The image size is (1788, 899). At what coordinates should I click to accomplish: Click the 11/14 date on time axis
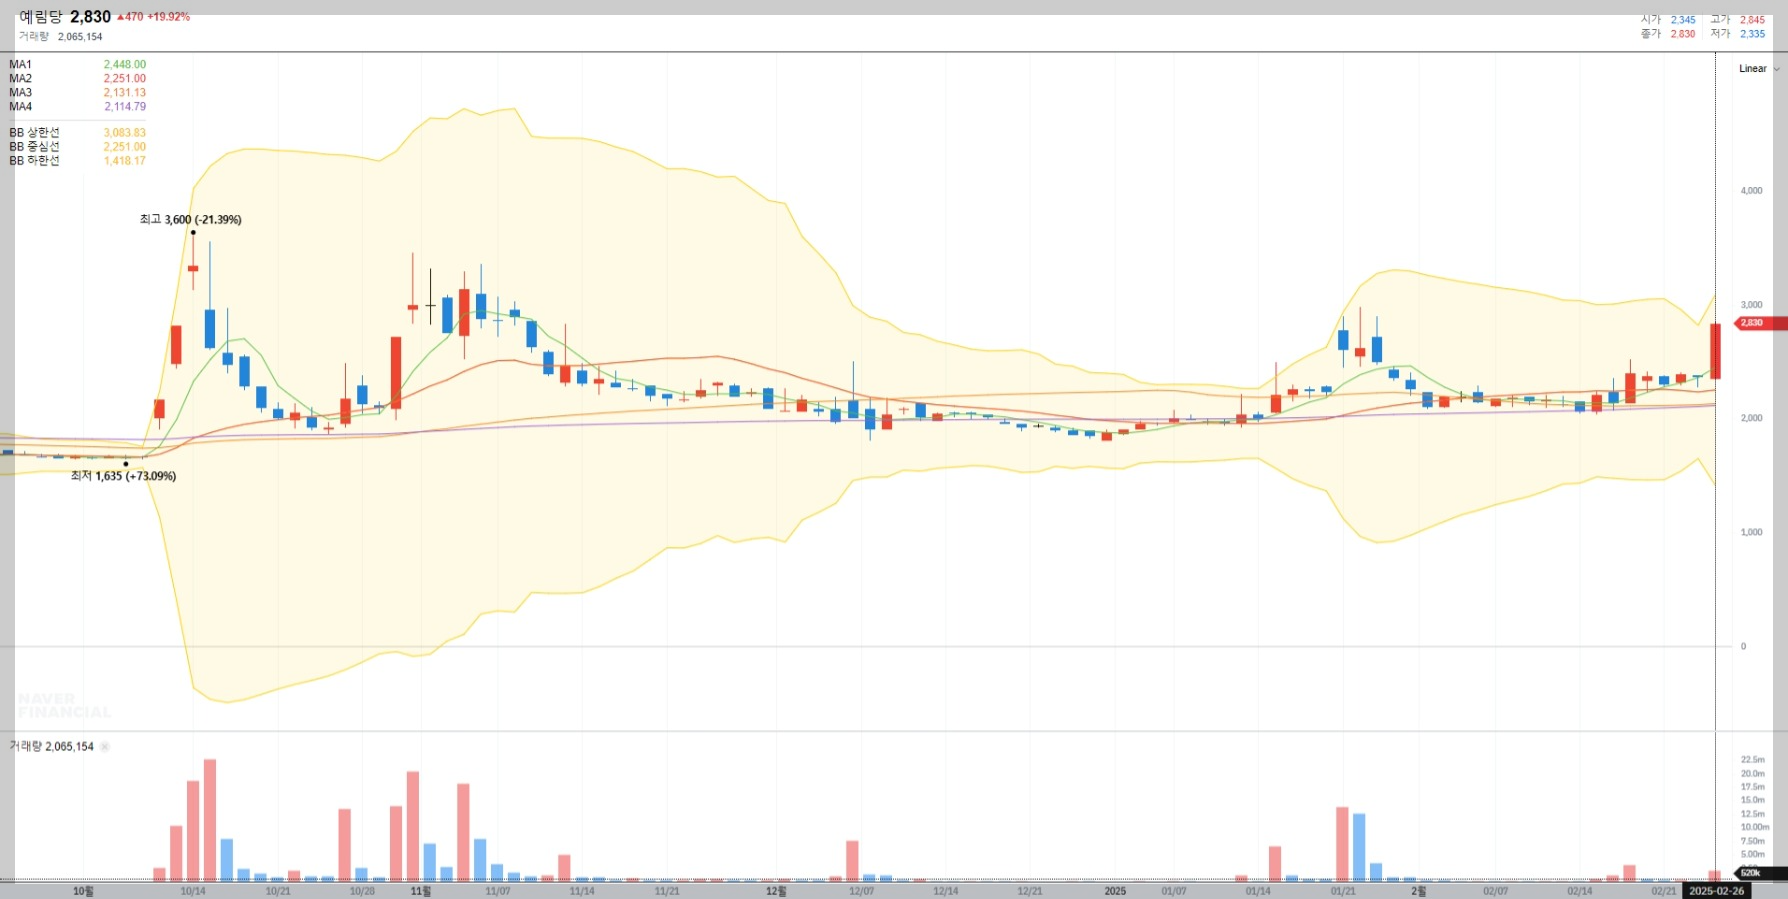coord(581,891)
